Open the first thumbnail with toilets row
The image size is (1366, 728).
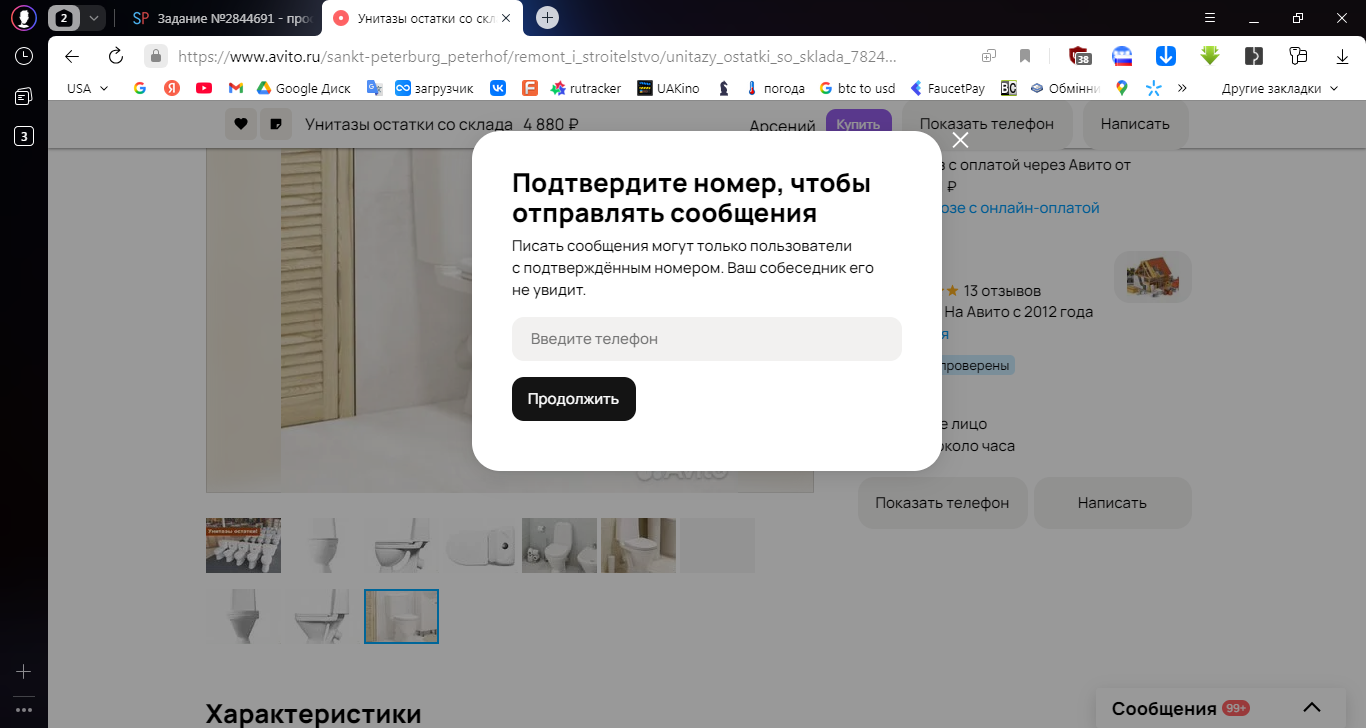(x=243, y=545)
